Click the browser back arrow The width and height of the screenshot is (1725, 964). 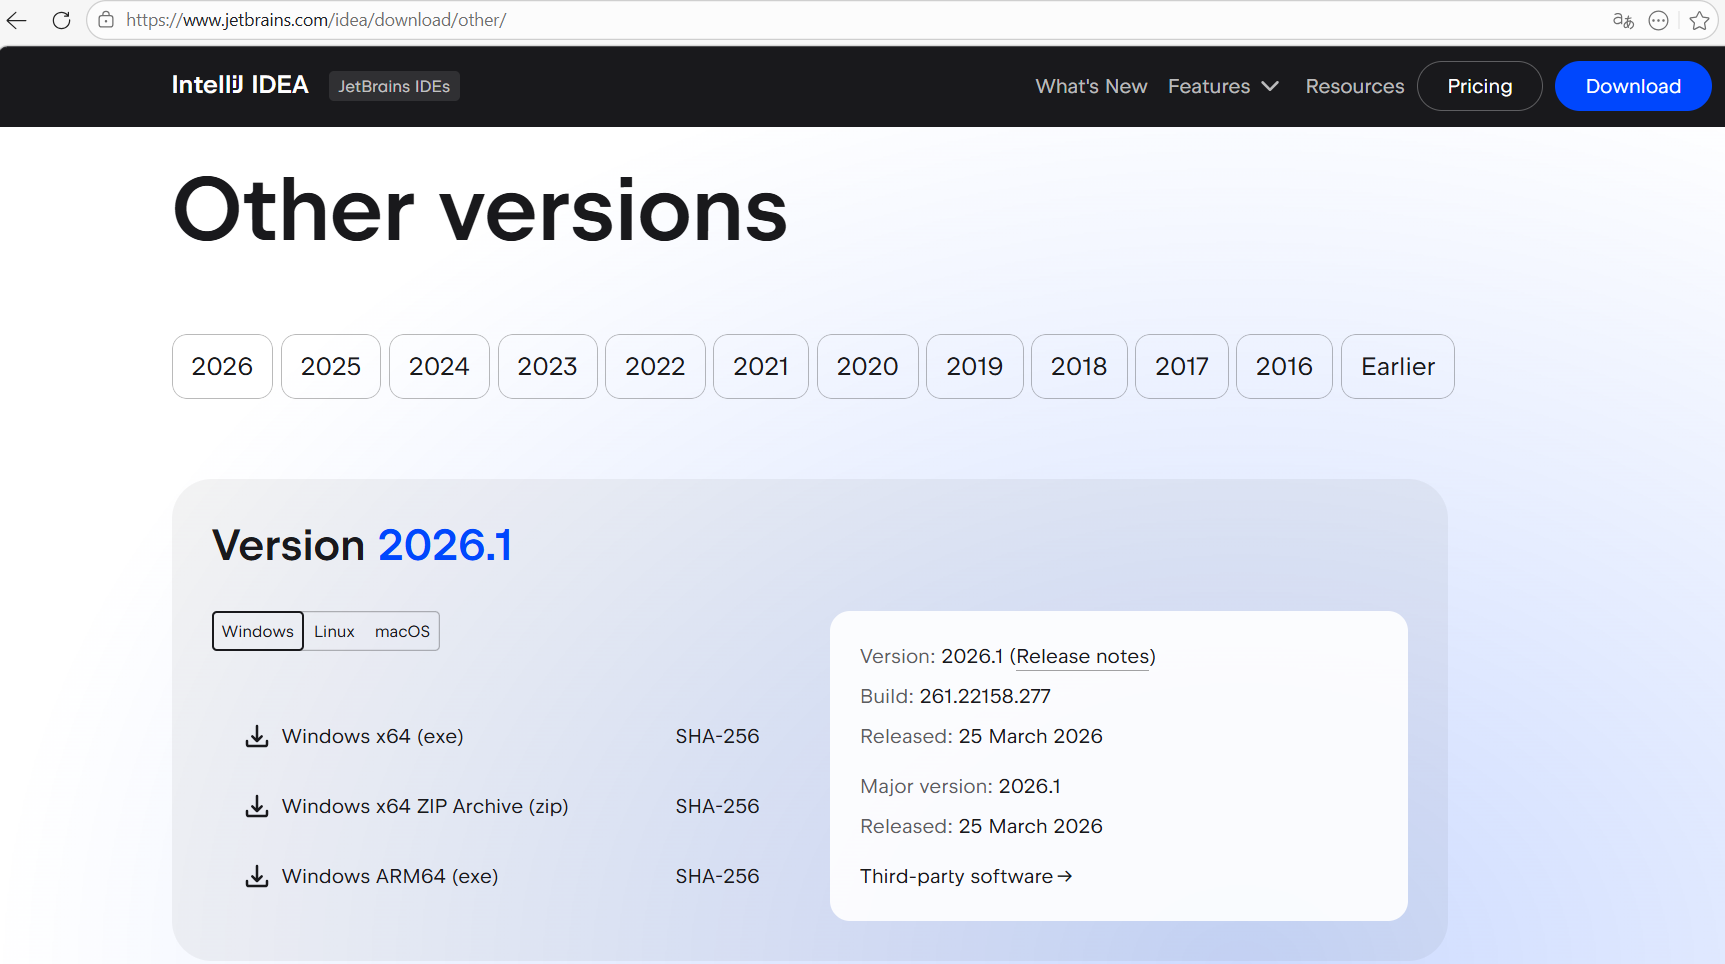(16, 20)
